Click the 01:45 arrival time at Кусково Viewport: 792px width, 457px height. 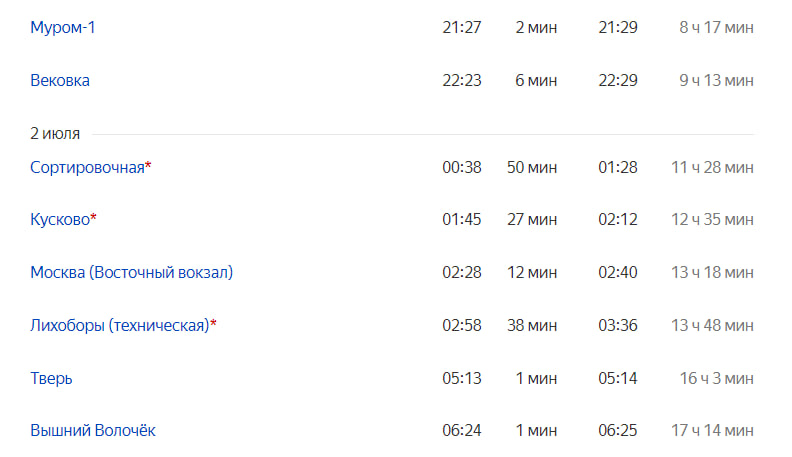pyautogui.click(x=462, y=219)
